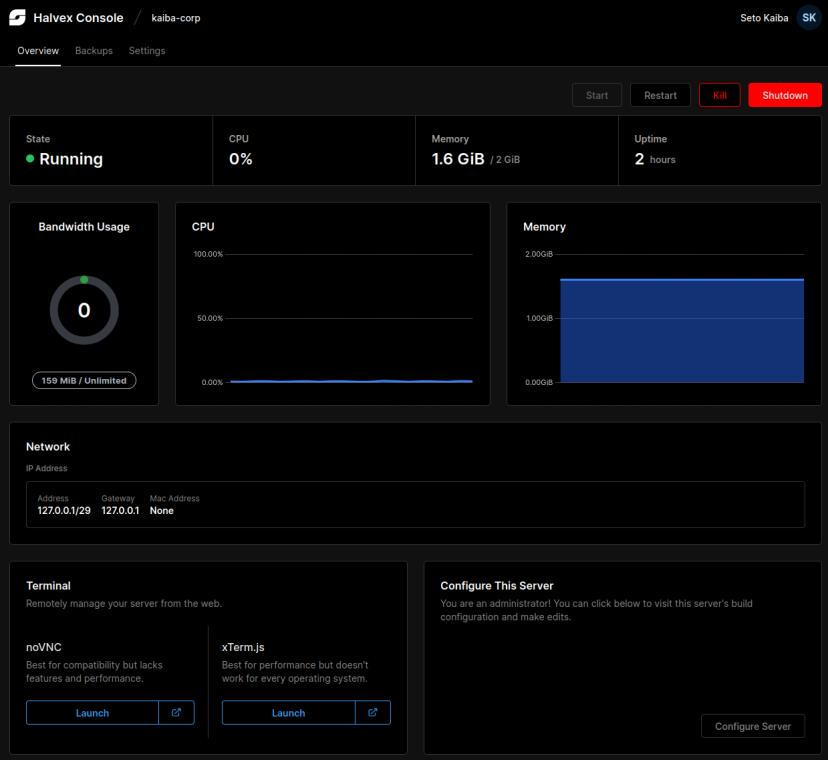Open xTerm.js in new window icon
Screen dimensions: 828x760
click(373, 712)
